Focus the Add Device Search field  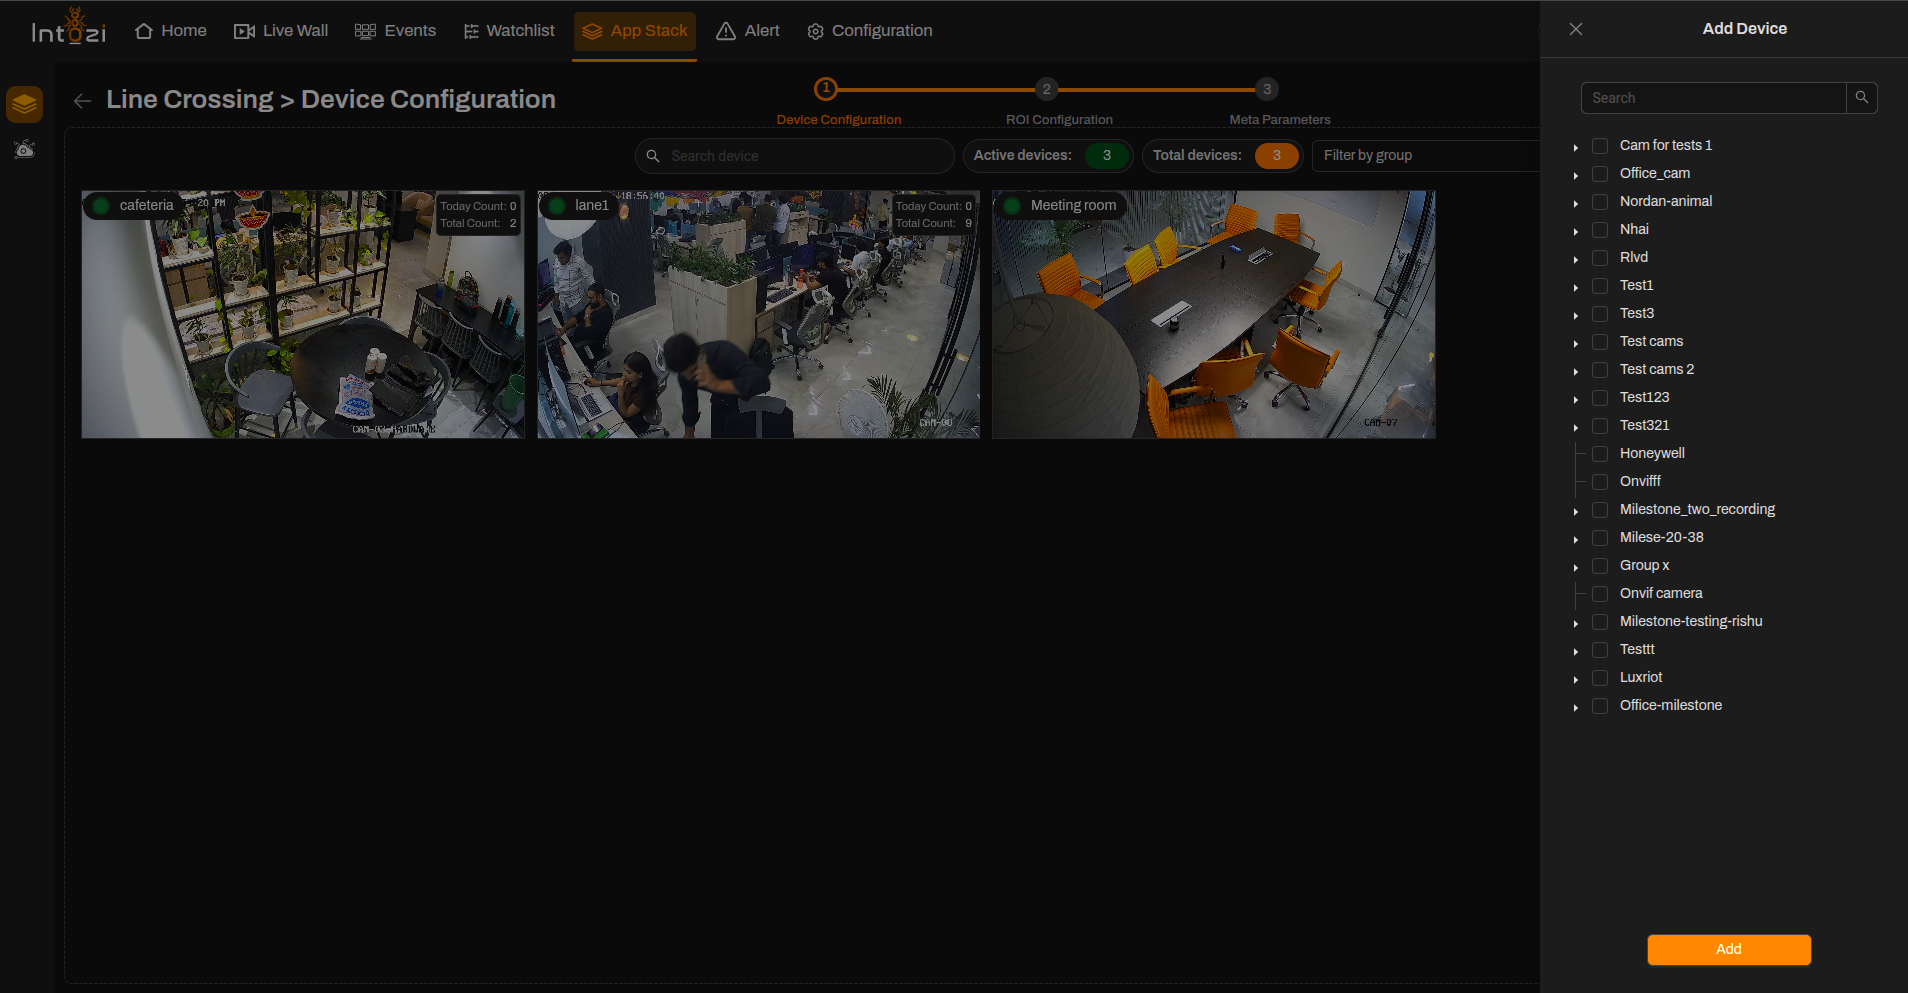coord(1713,98)
